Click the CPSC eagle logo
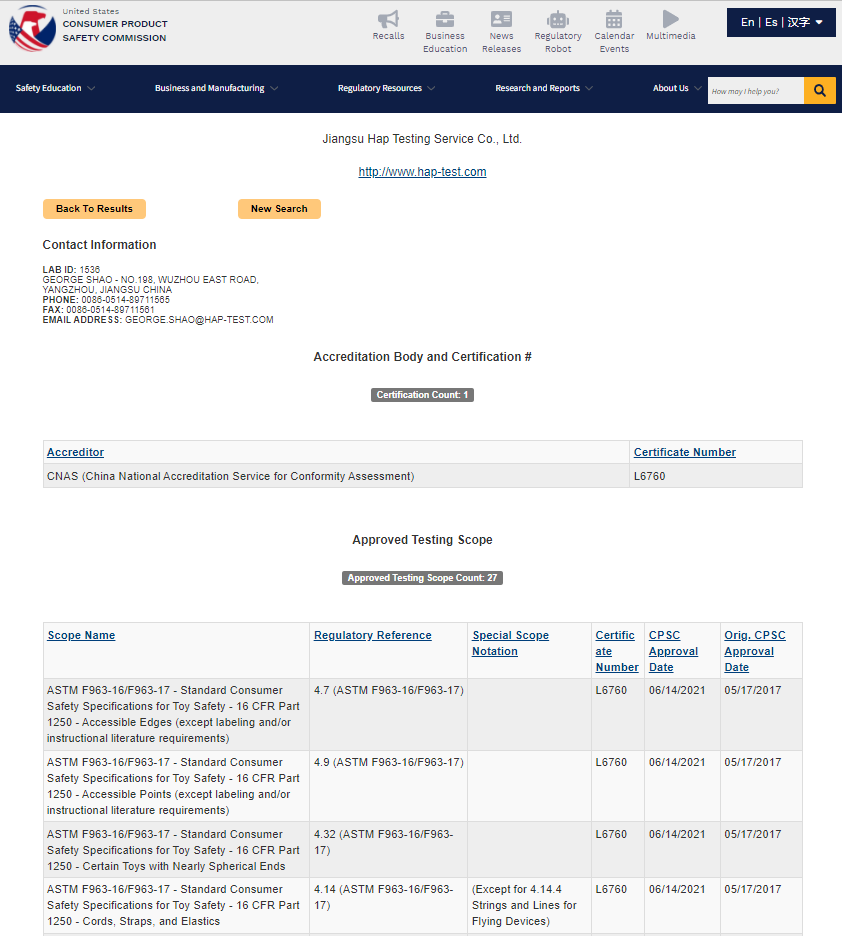Image resolution: width=842 pixels, height=936 pixels. [x=32, y=28]
